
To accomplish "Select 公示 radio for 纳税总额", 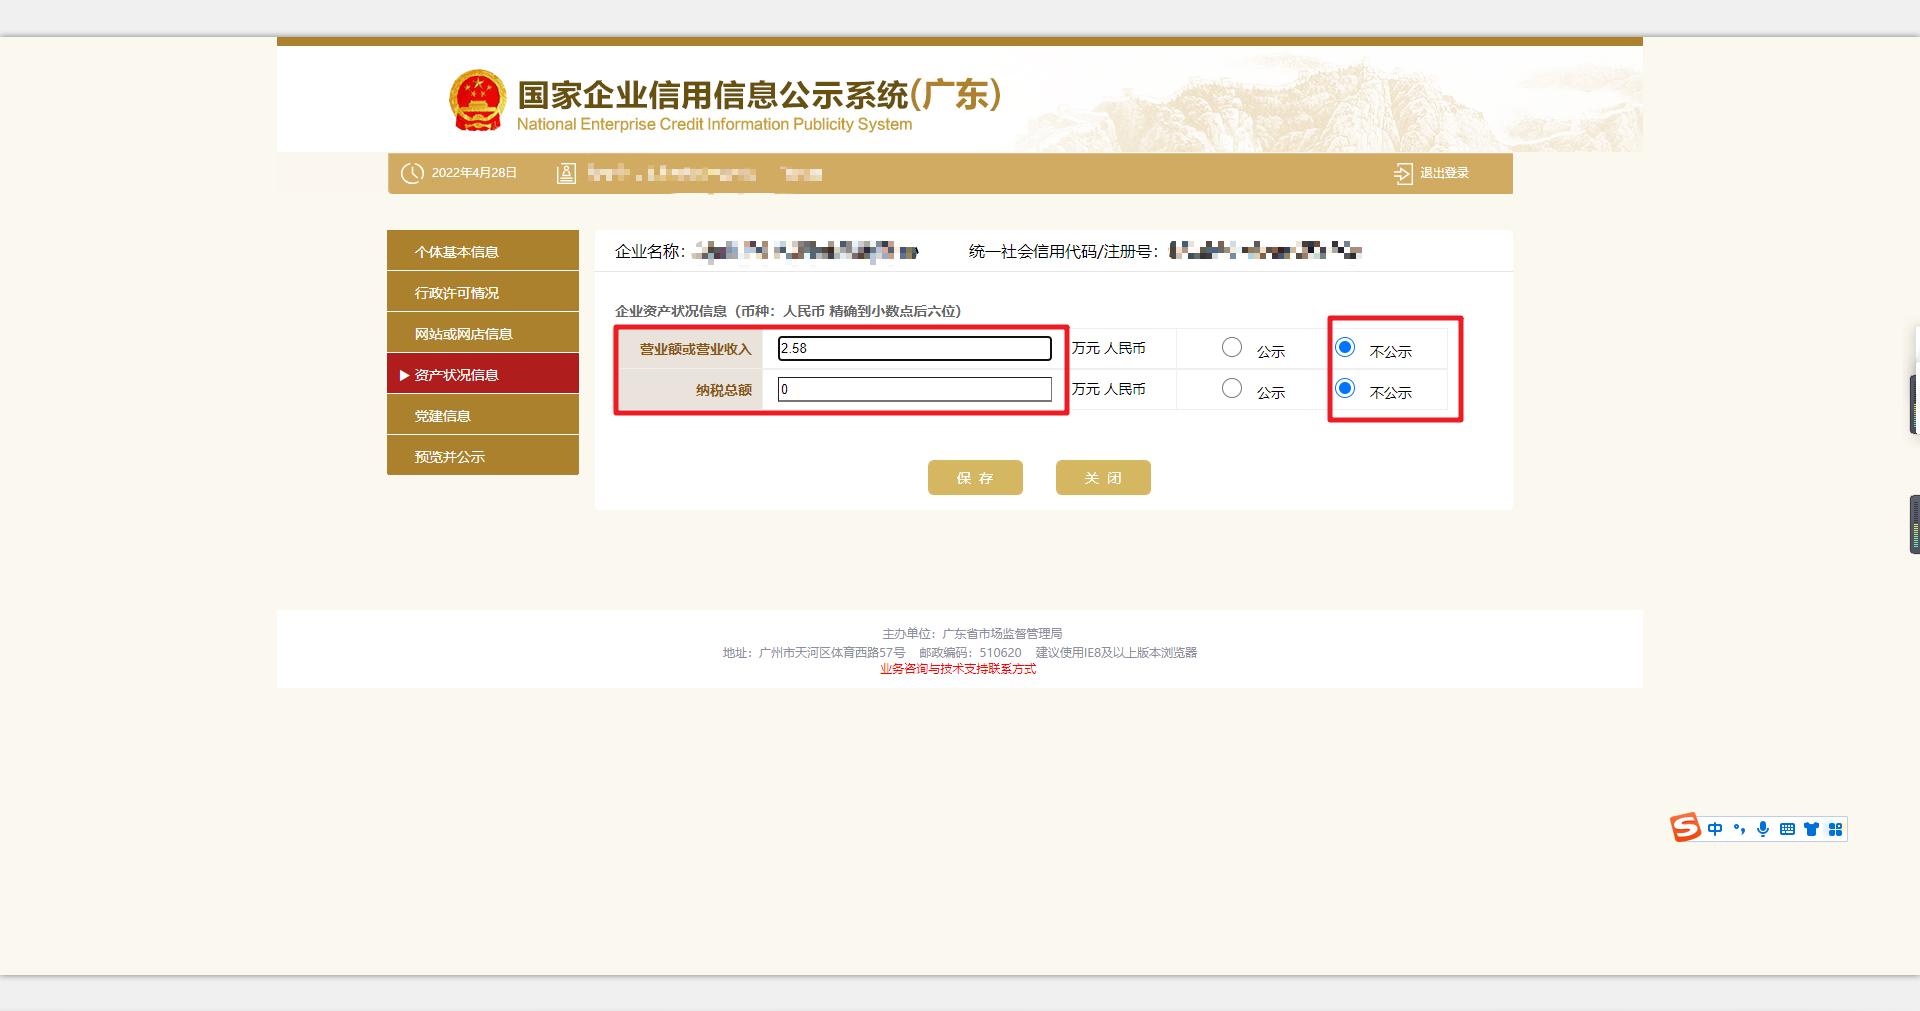I will click(x=1231, y=389).
